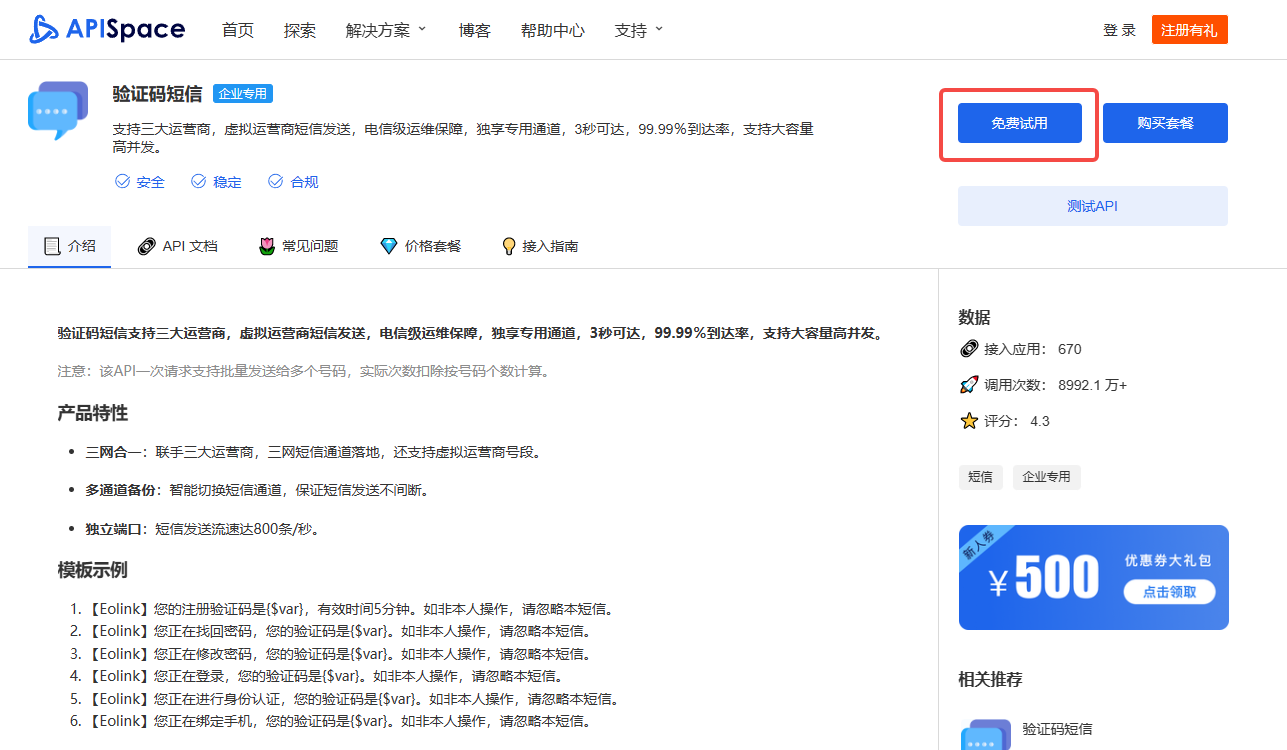
Task: Click the 稳定 checkmark icon
Action: point(199,181)
